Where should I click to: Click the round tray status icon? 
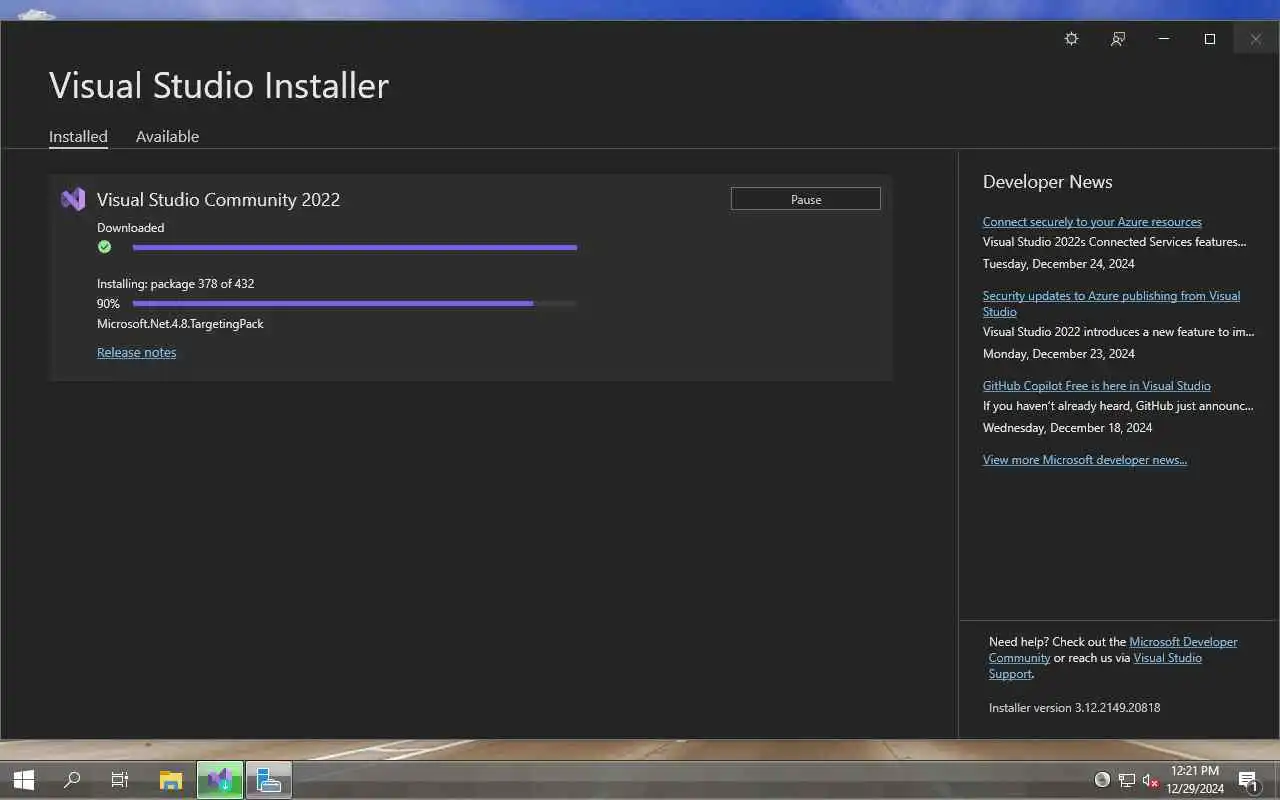tap(1102, 780)
